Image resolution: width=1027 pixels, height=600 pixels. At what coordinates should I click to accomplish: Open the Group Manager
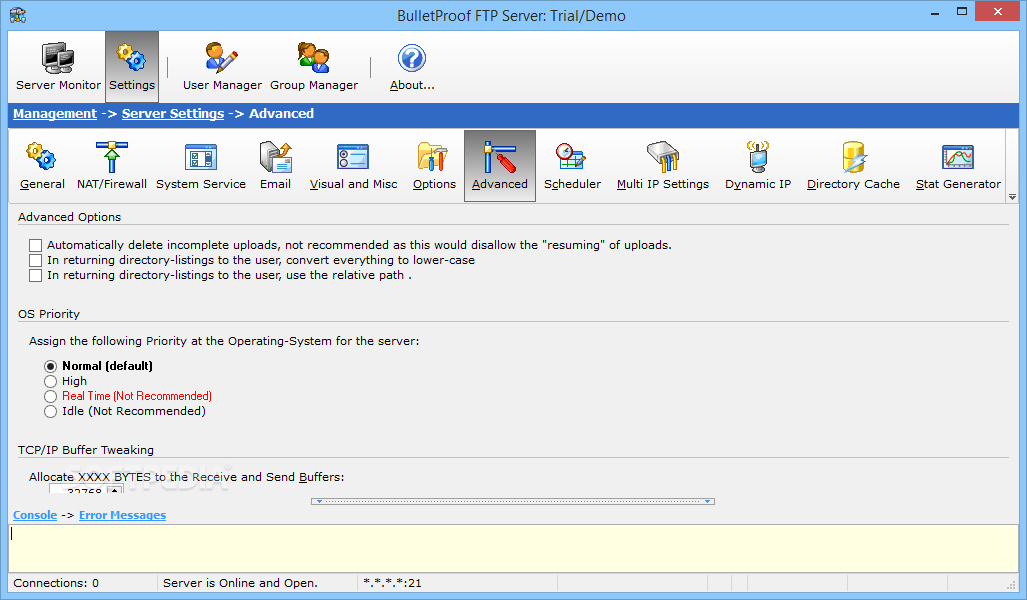[314, 66]
